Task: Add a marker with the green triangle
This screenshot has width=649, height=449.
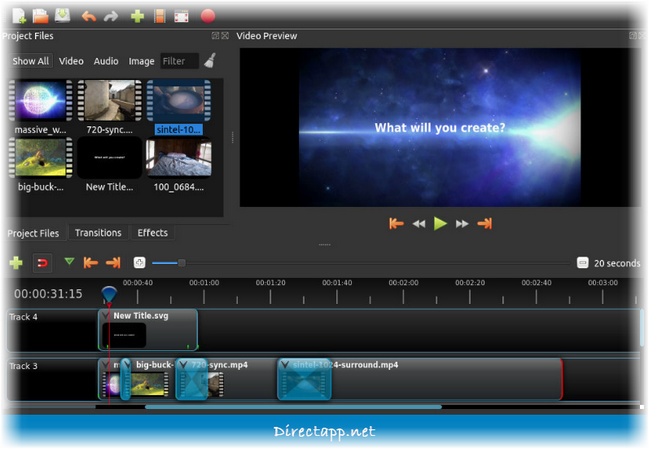Action: point(69,261)
